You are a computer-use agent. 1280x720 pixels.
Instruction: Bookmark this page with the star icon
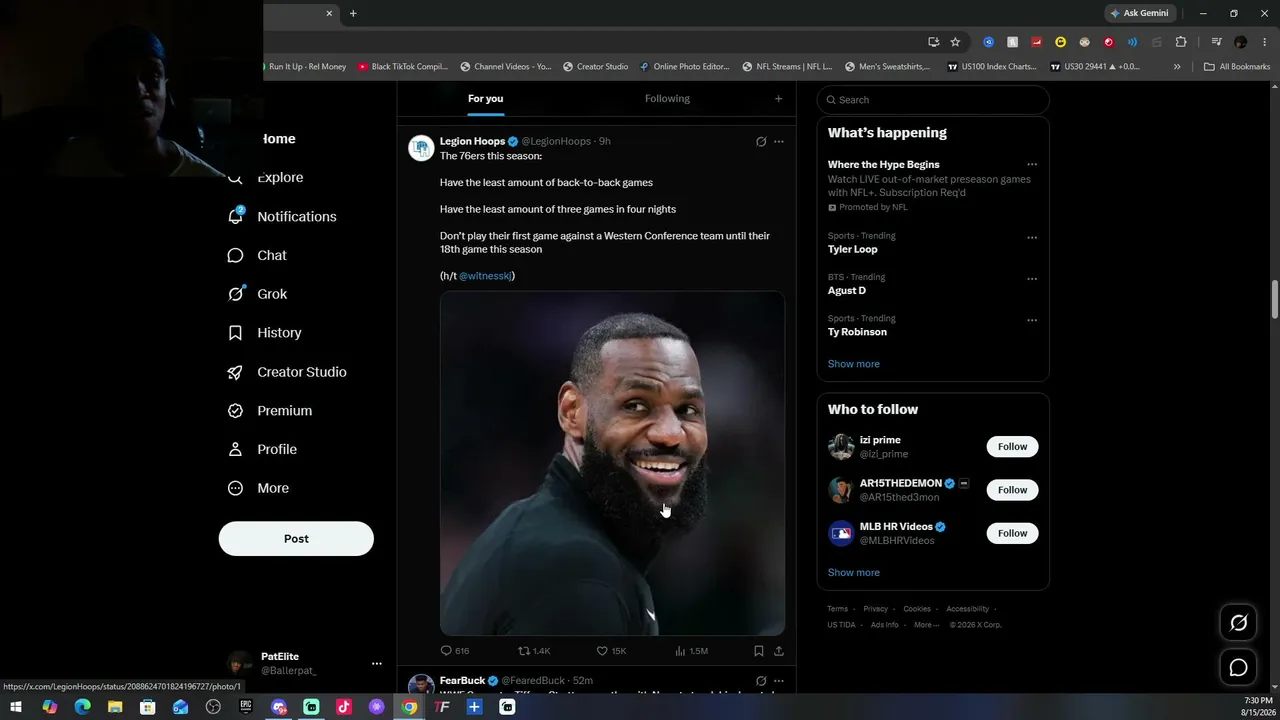[x=955, y=42]
